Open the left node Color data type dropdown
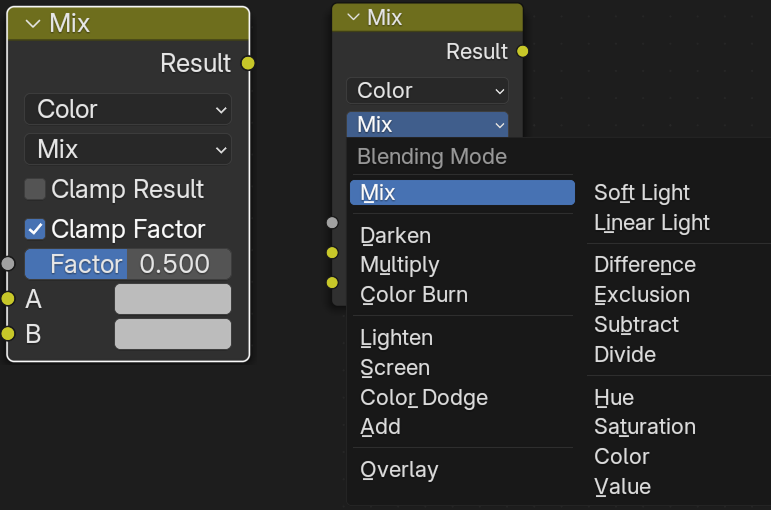The height and width of the screenshot is (510, 771). tap(128, 109)
